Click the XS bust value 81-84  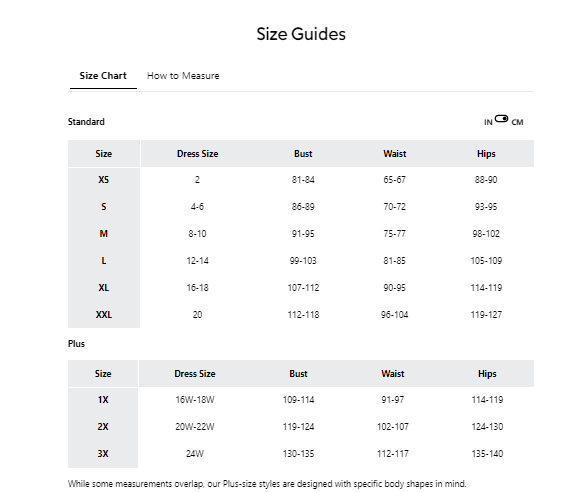tap(303, 179)
